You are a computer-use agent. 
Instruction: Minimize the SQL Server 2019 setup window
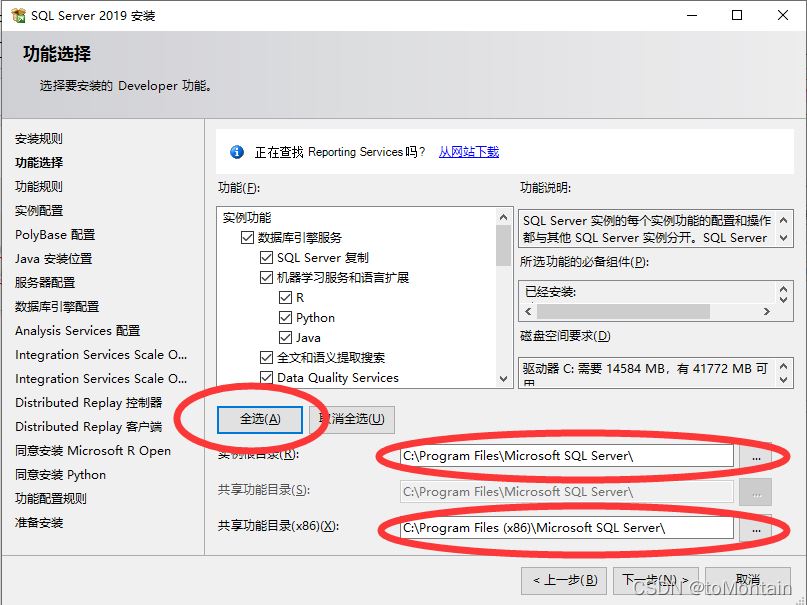[x=692, y=15]
